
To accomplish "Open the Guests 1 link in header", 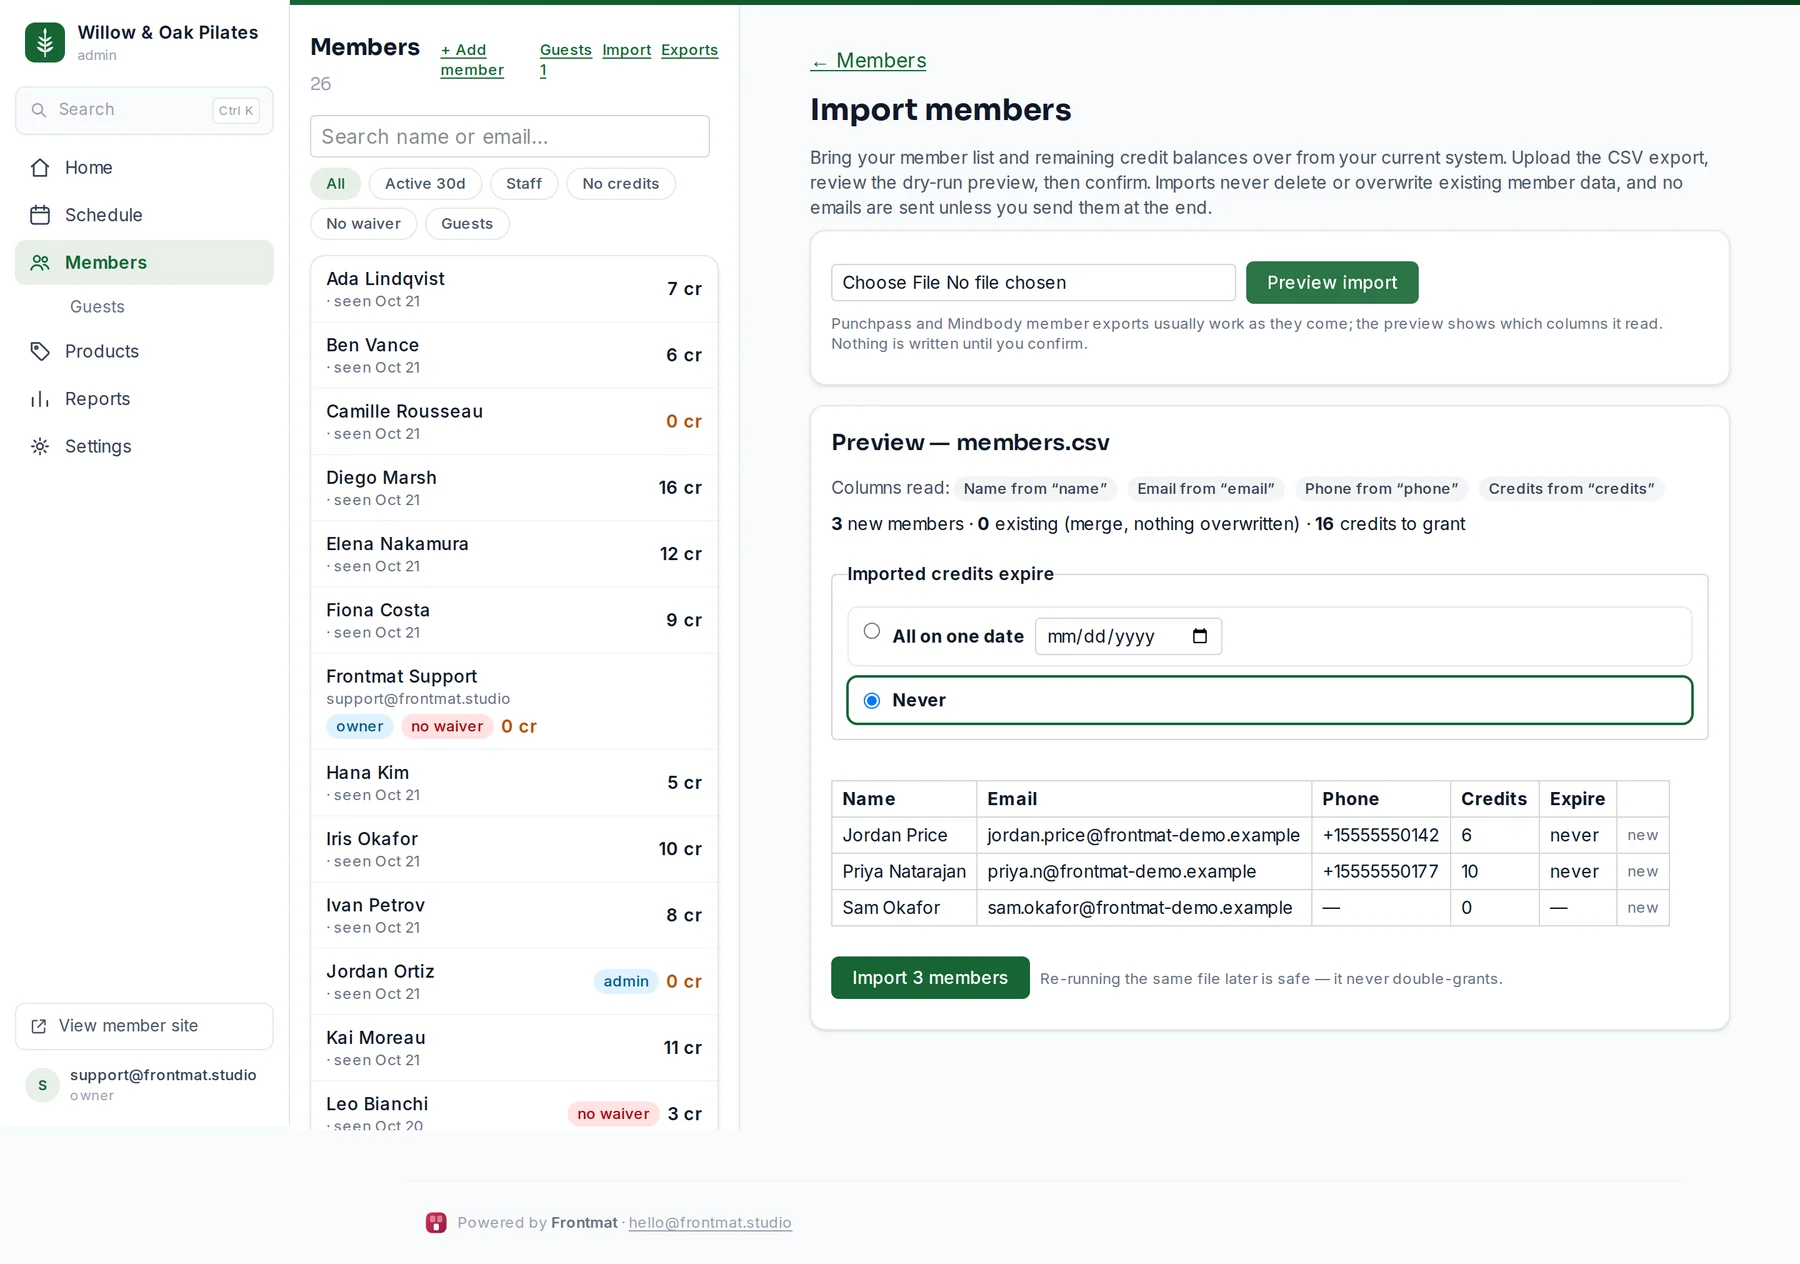I will pyautogui.click(x=565, y=60).
